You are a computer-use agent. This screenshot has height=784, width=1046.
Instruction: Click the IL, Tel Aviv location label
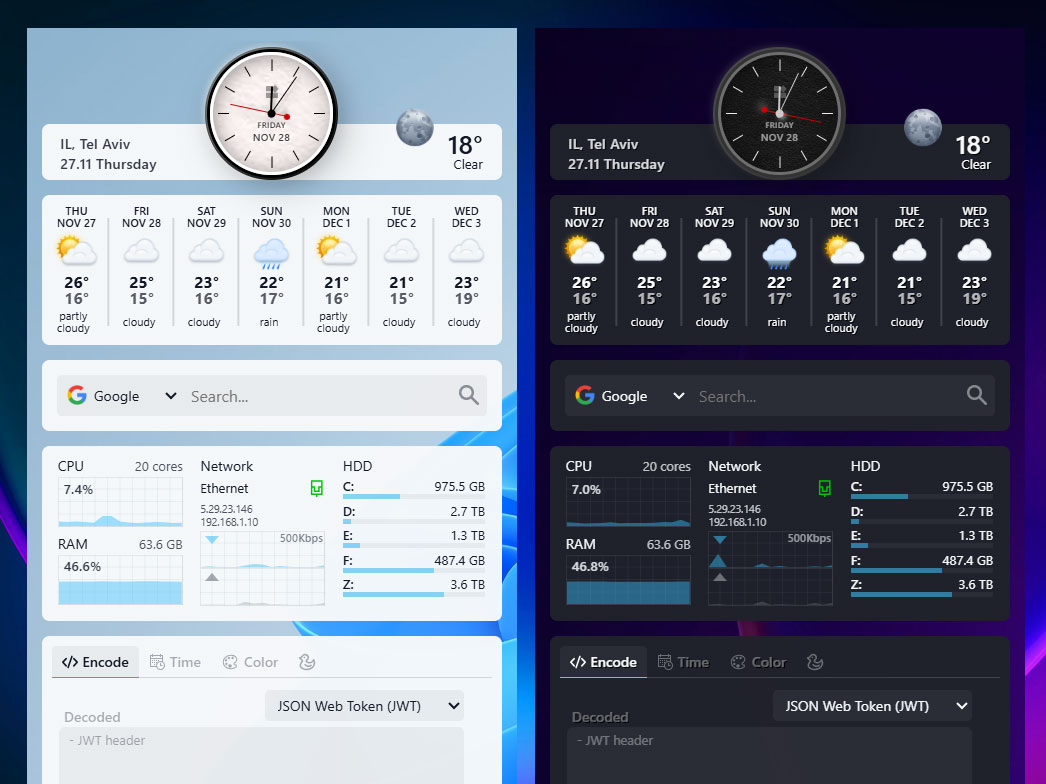coord(94,143)
